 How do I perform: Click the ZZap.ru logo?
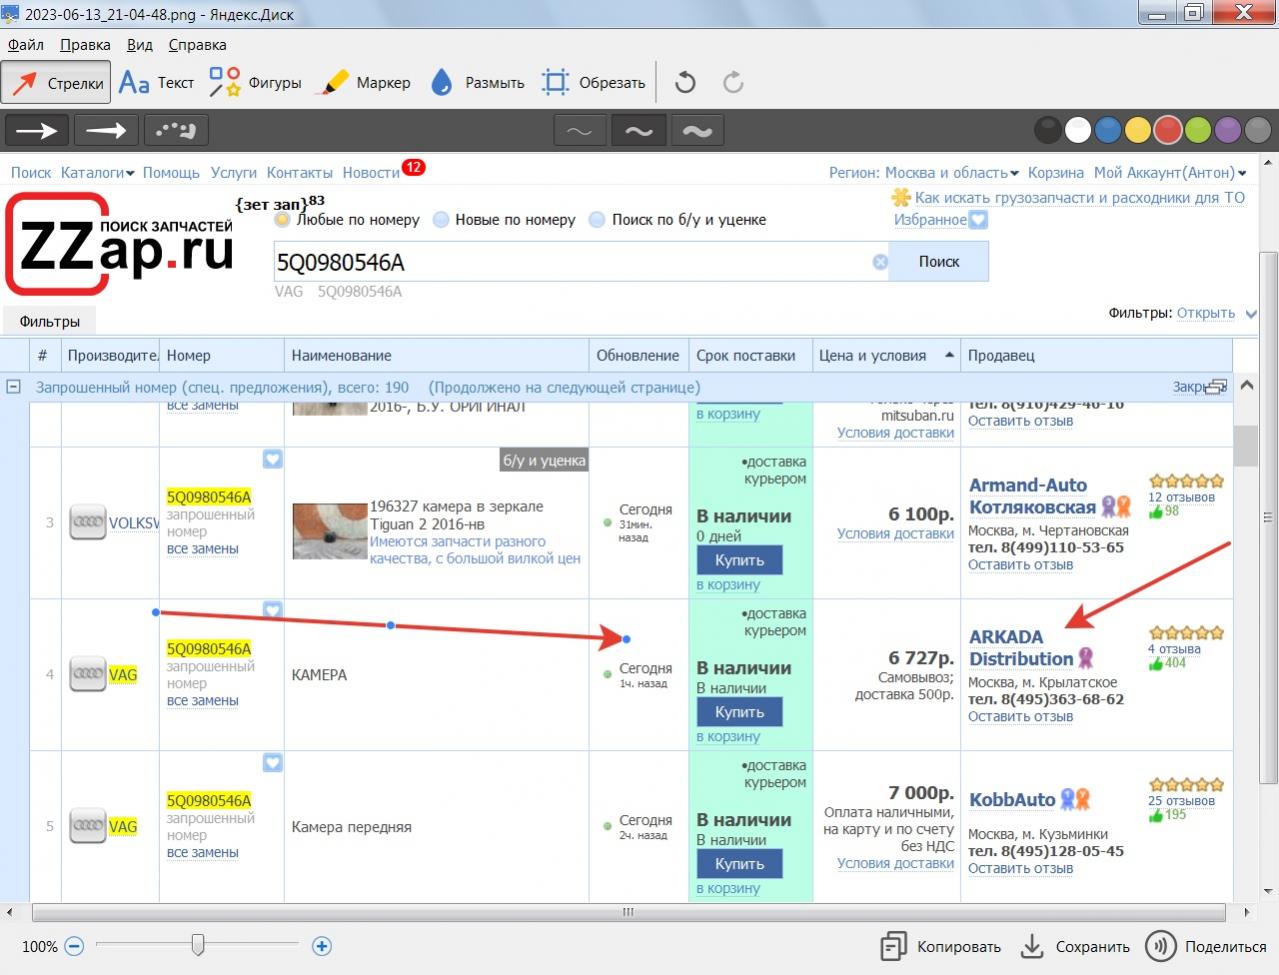click(121, 244)
